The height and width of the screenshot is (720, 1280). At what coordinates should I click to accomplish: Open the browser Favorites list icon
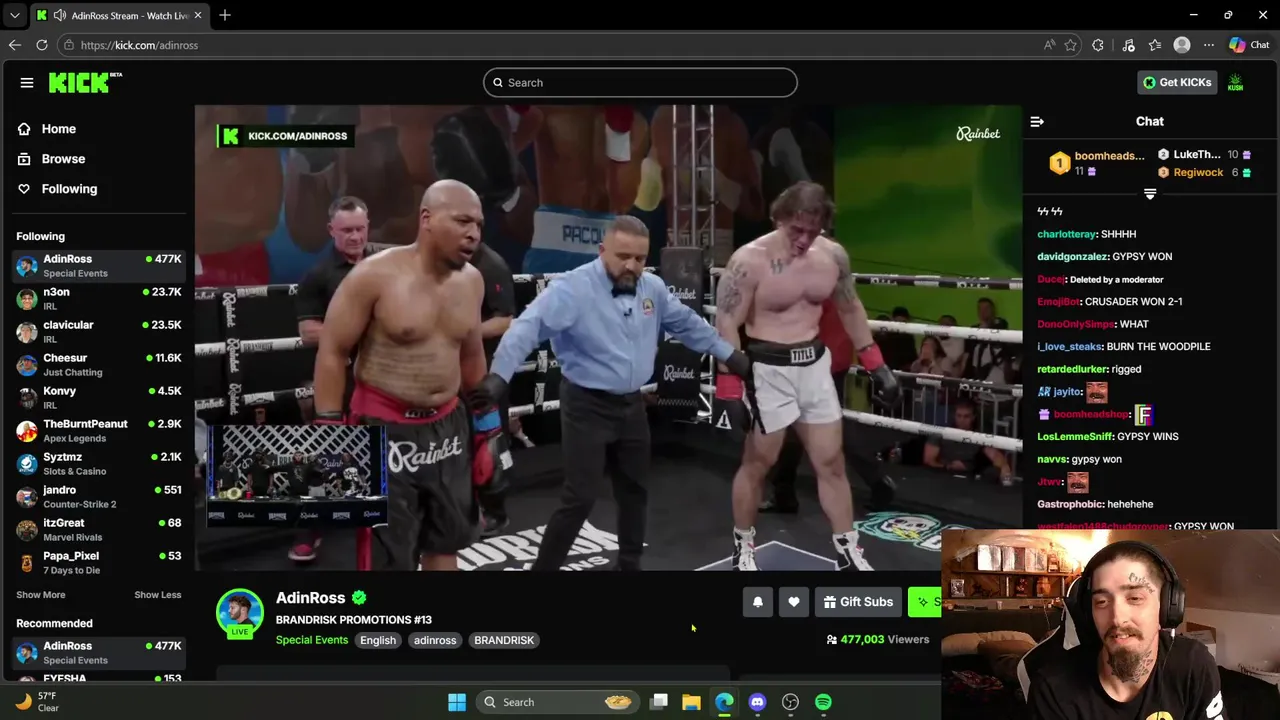pyautogui.click(x=1155, y=45)
